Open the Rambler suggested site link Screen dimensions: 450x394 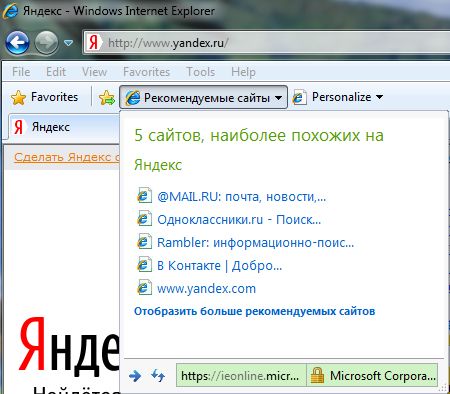coord(255,243)
